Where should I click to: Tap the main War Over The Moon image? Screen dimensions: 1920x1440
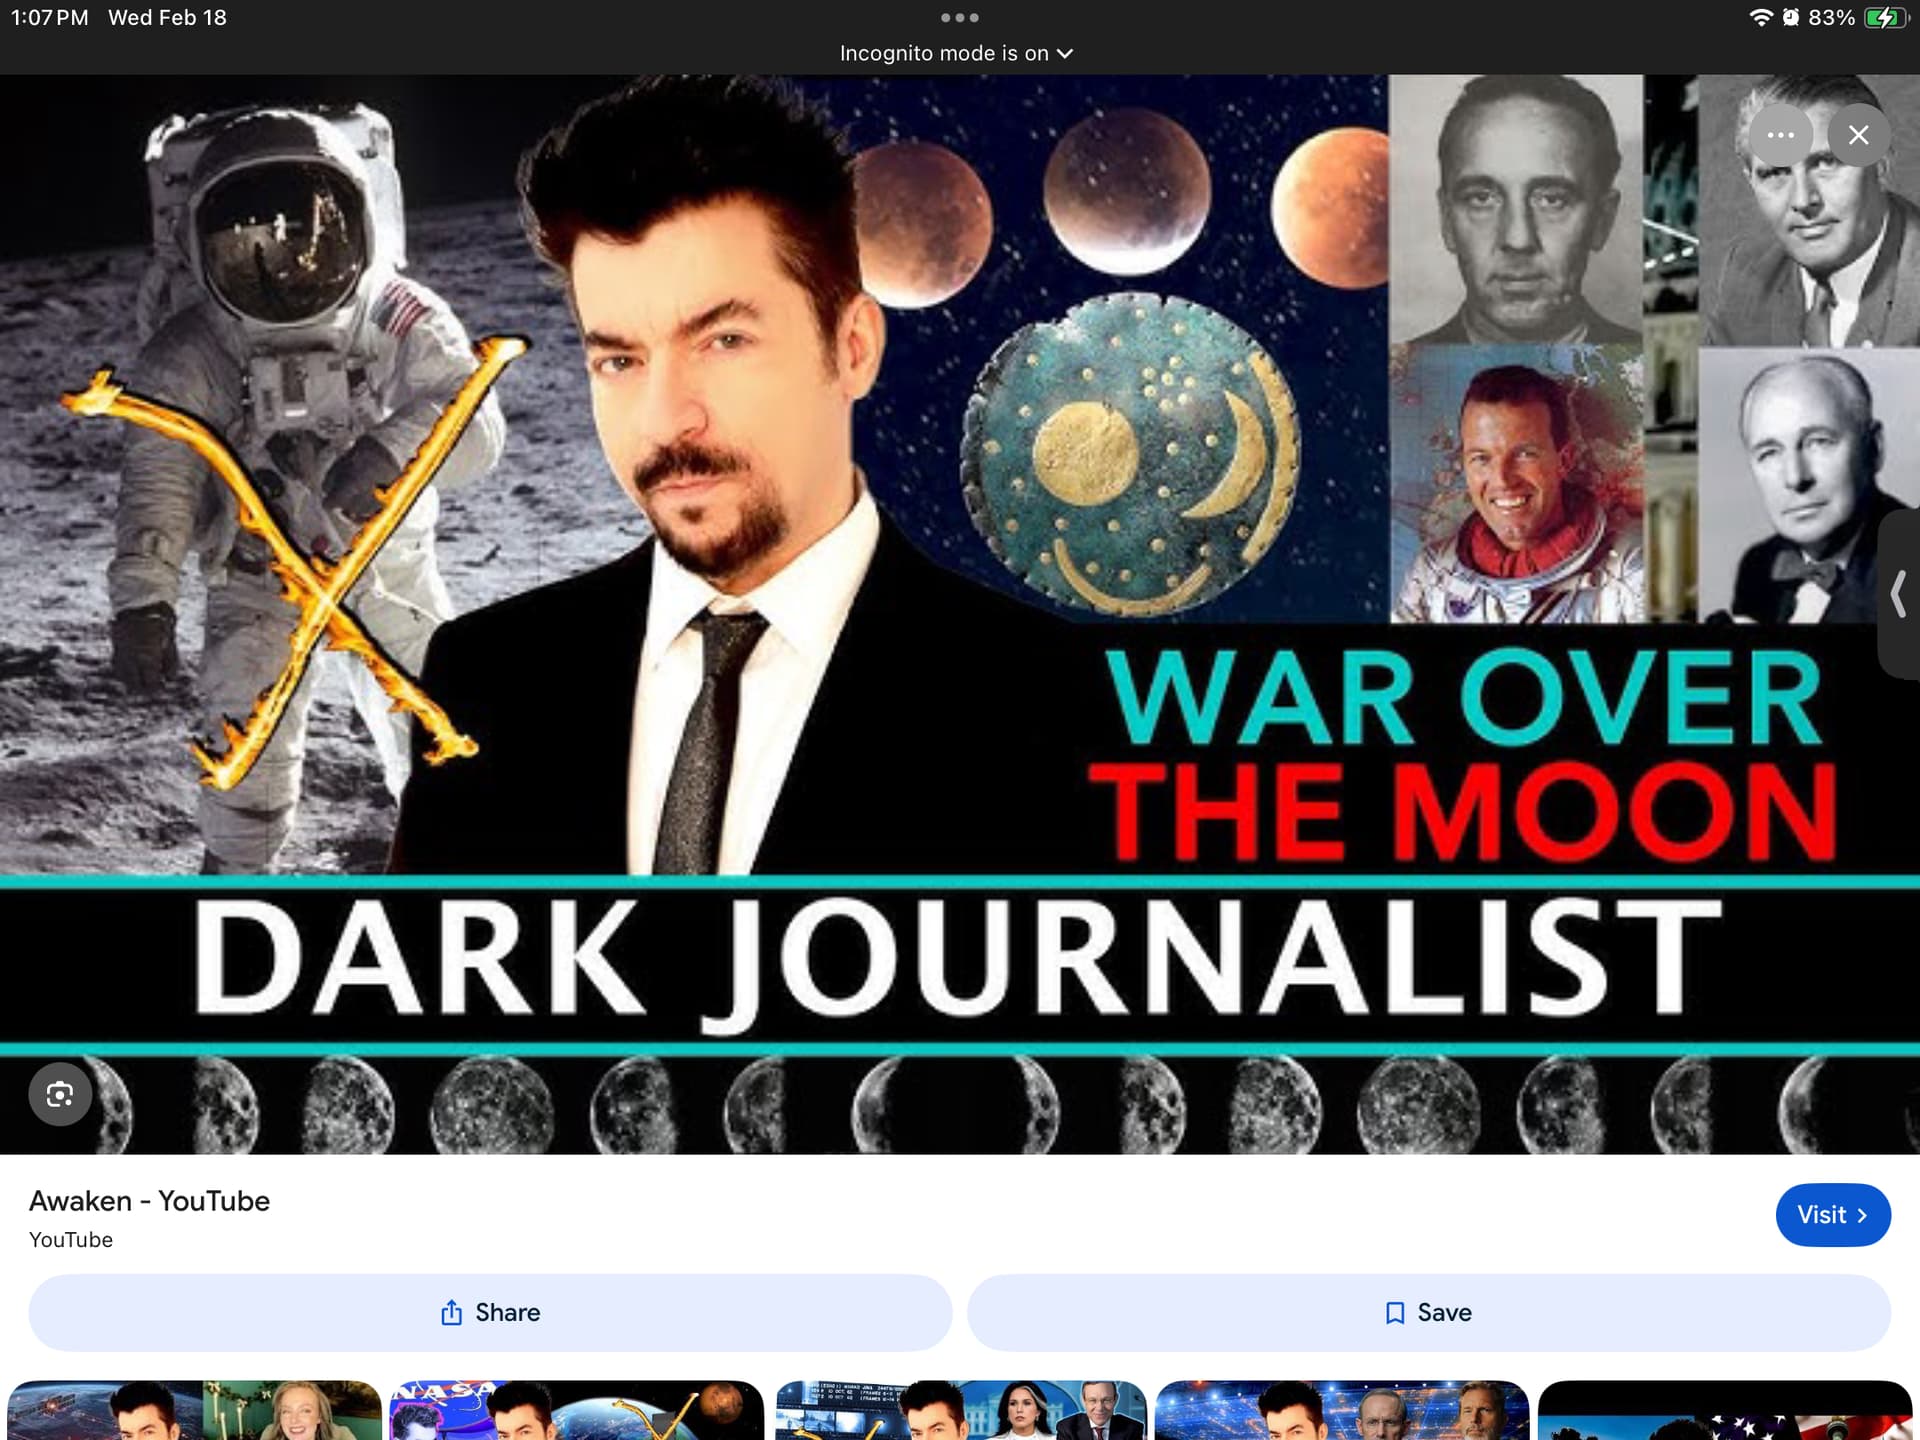click(x=960, y=614)
